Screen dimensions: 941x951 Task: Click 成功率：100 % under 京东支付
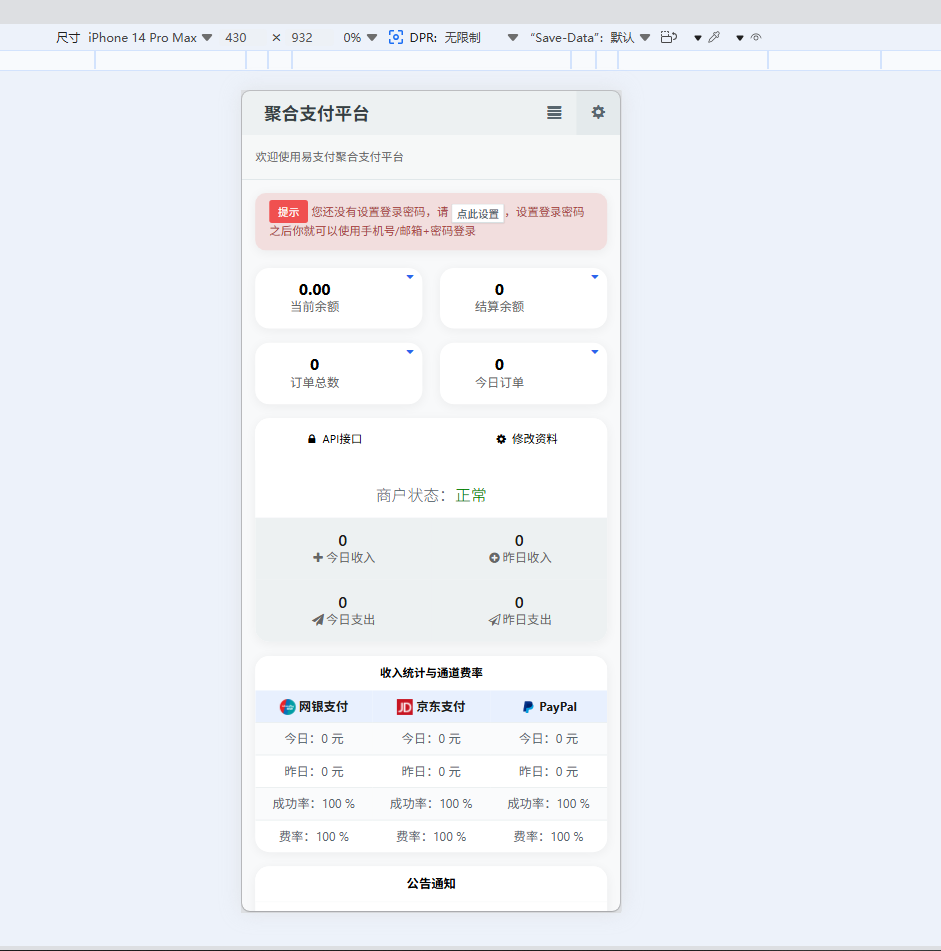click(x=431, y=804)
